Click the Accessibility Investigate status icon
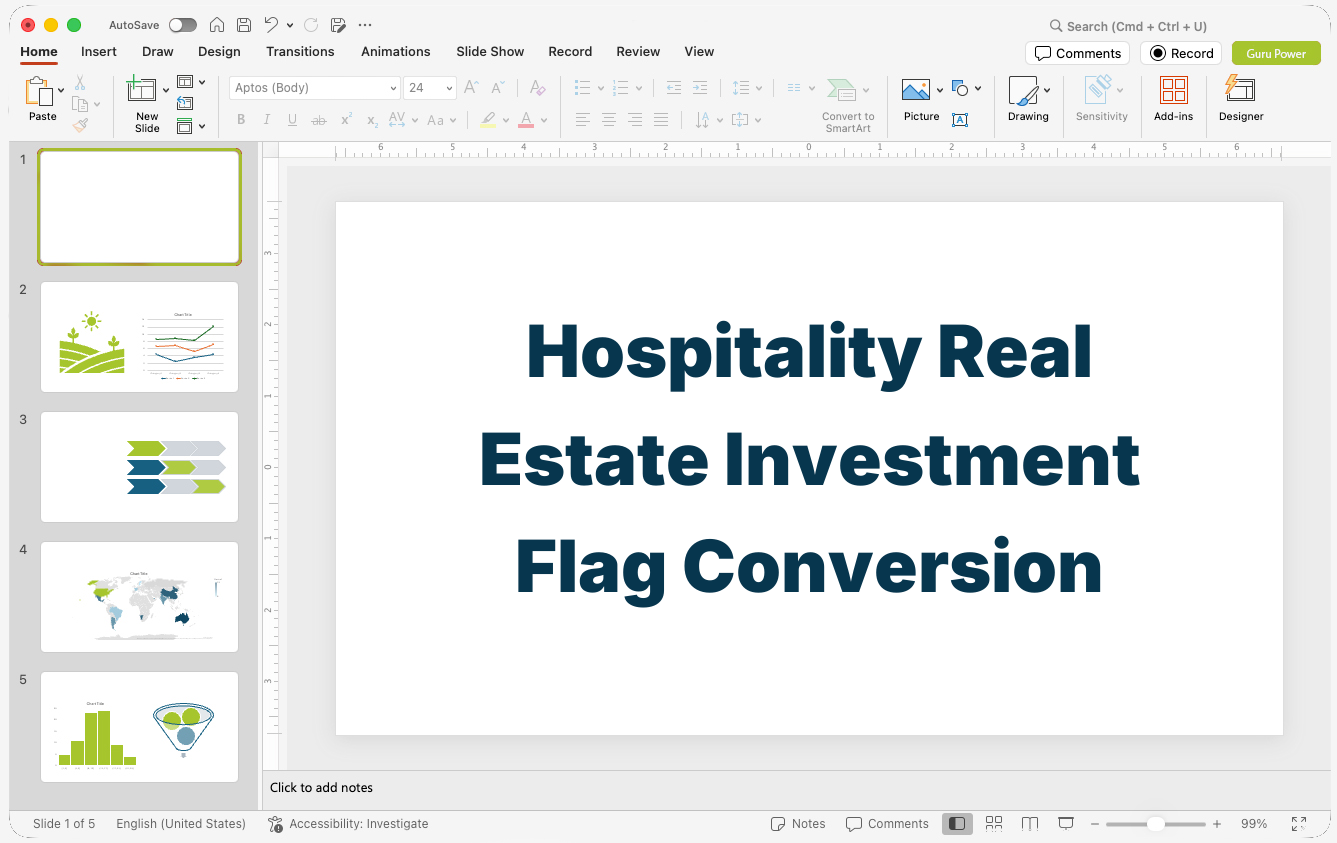1337x843 pixels. click(276, 824)
